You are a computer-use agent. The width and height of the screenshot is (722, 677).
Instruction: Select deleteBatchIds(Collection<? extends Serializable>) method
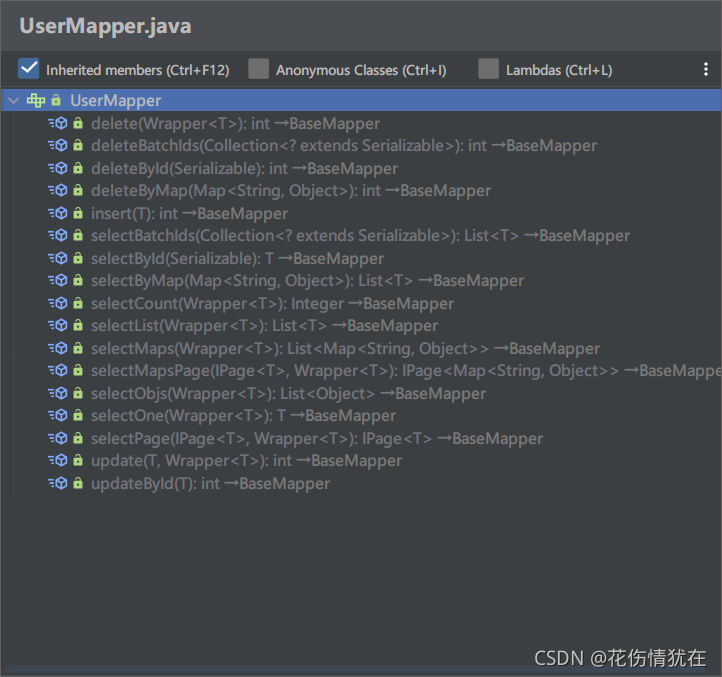coord(344,146)
